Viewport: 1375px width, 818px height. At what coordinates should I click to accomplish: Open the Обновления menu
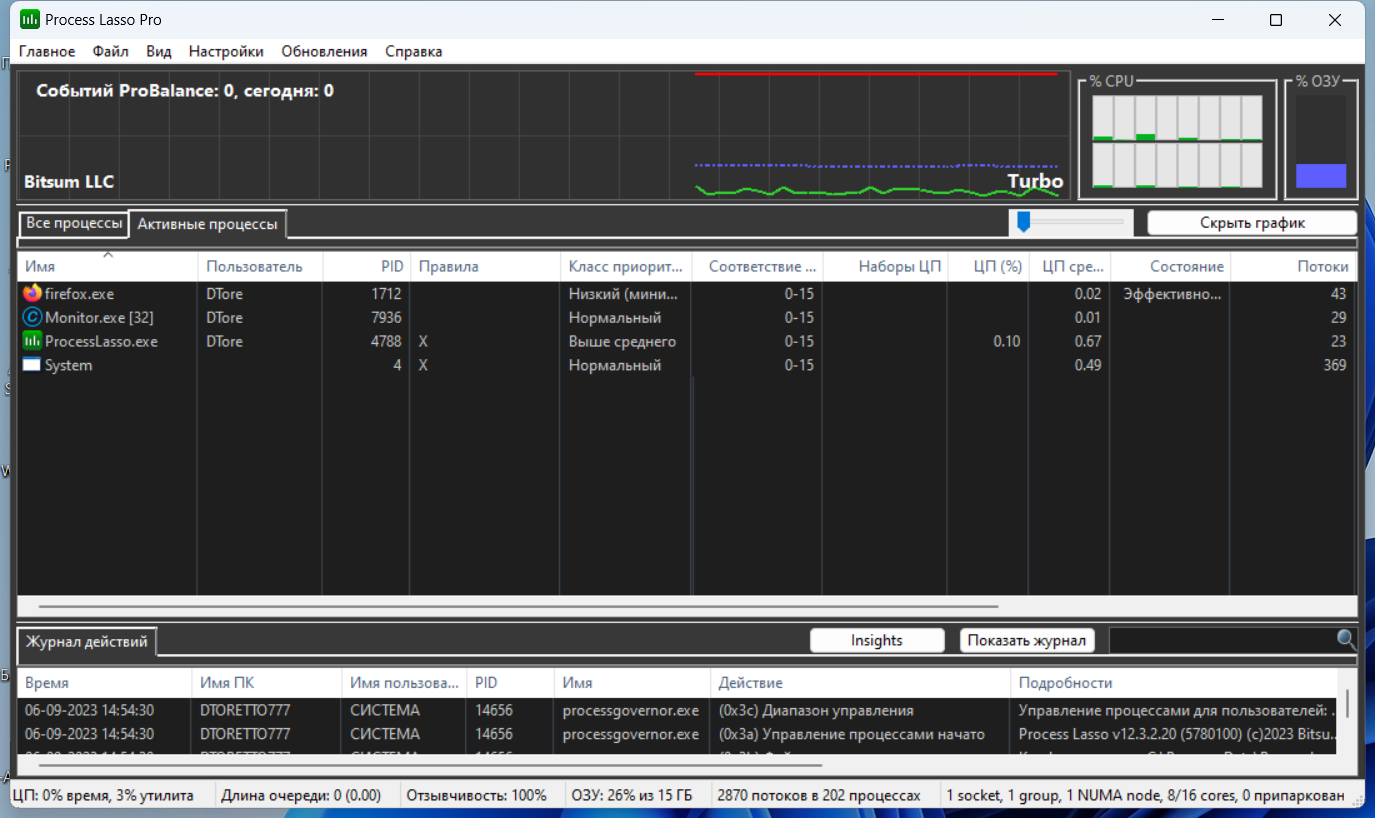[x=324, y=51]
